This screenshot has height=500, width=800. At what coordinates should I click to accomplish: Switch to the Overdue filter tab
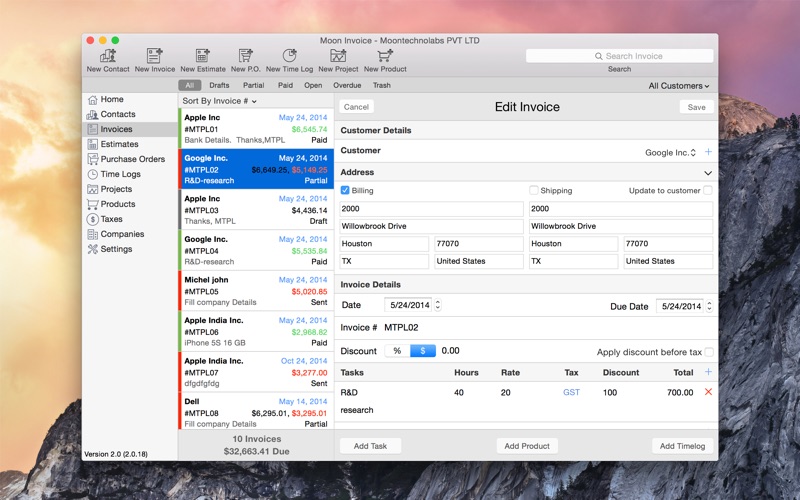[x=347, y=85]
